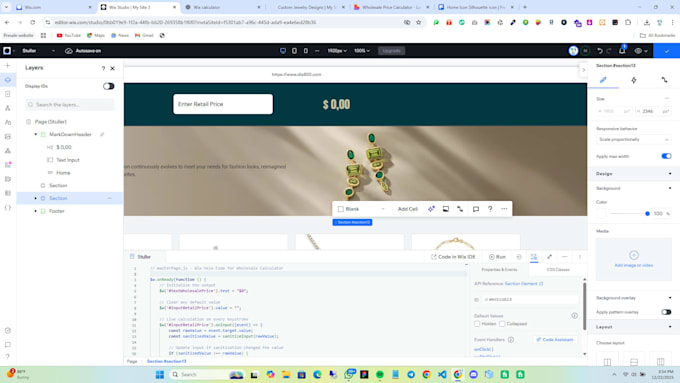This screenshot has height=383, width=680.
Task: Adjust the color opacity slider handle
Action: [x=647, y=213]
